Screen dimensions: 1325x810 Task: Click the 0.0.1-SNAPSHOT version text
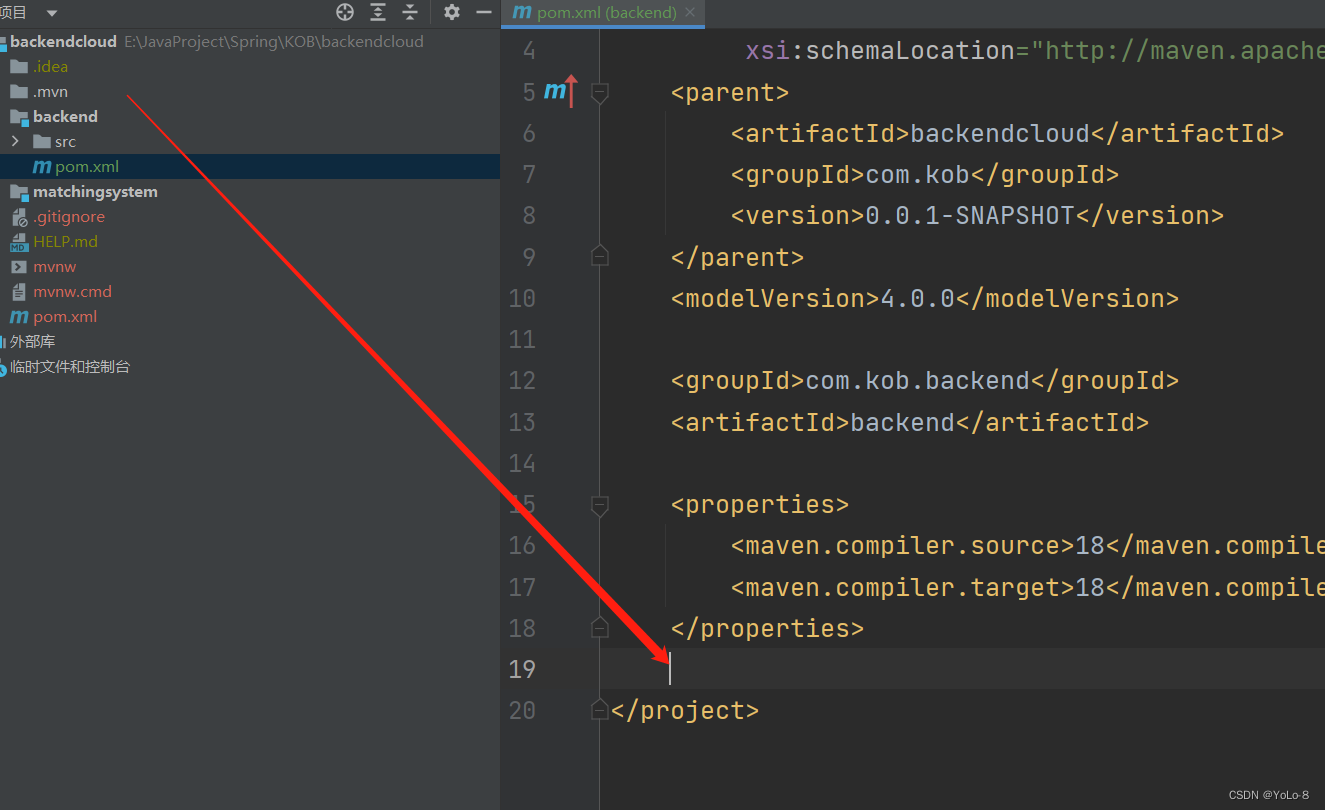point(969,216)
